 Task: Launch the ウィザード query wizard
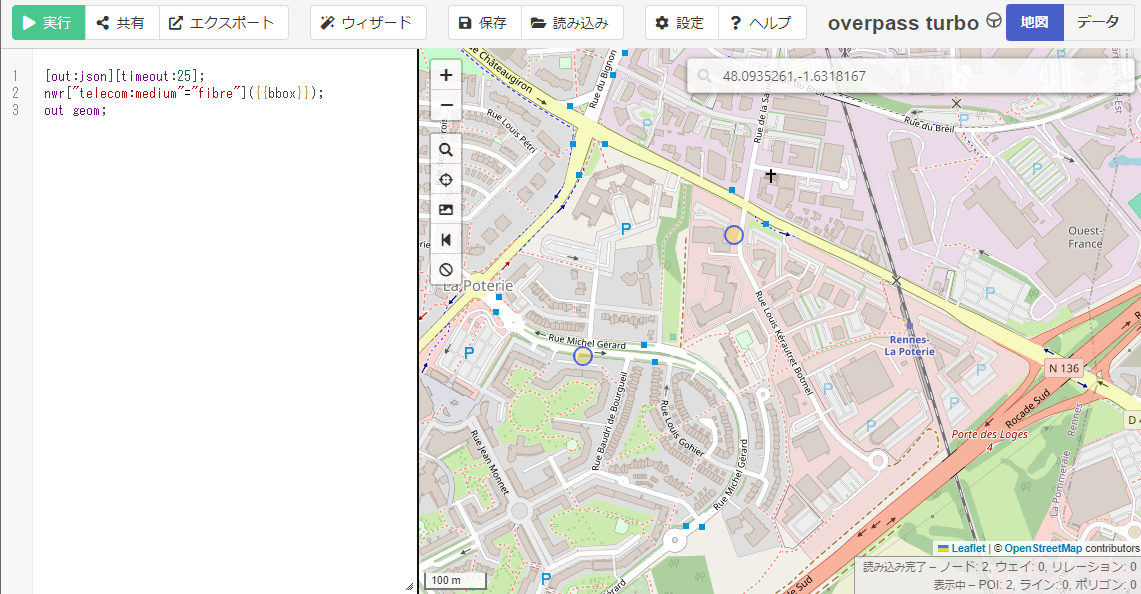[368, 23]
